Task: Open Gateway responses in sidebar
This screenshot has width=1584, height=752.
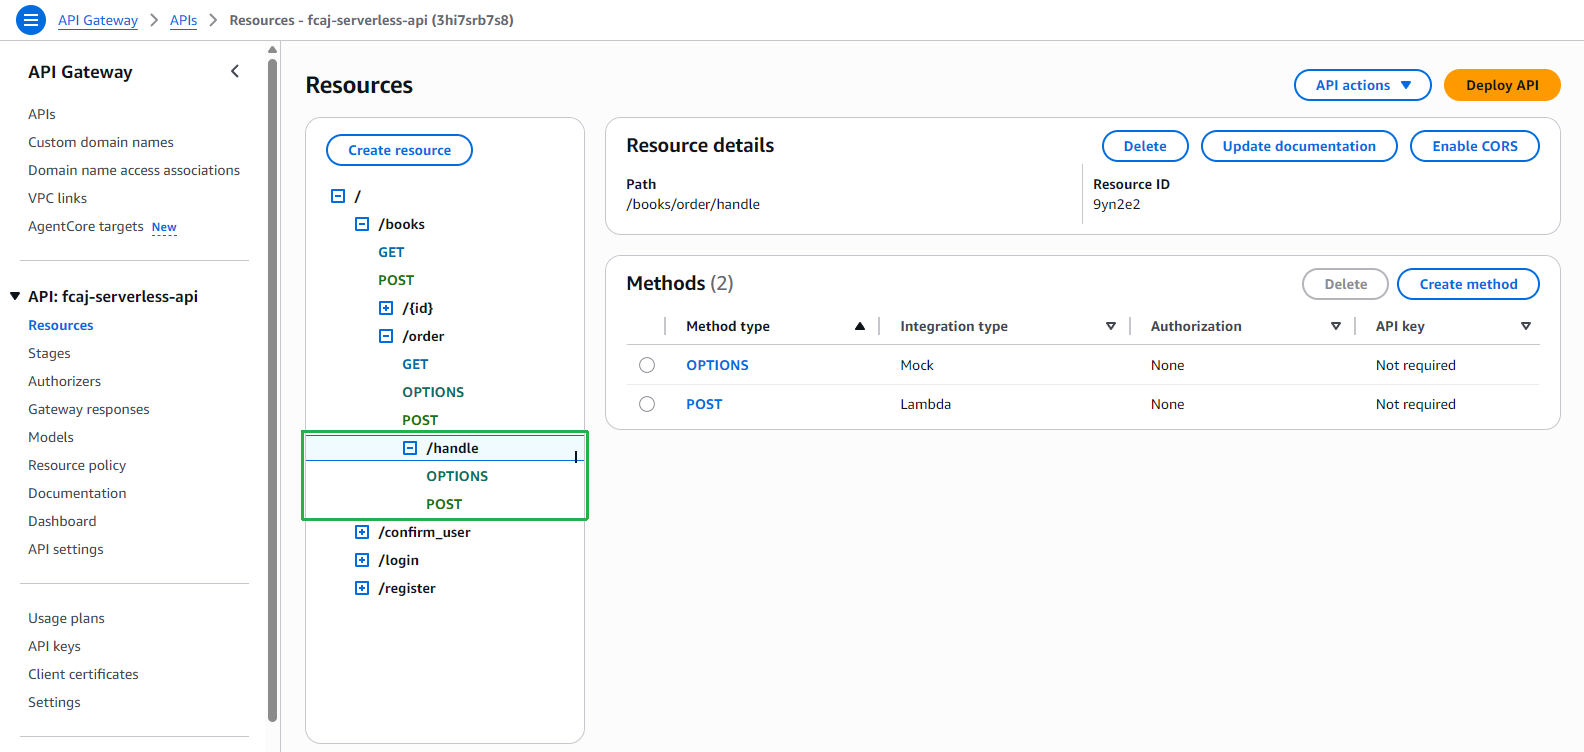Action: click(89, 409)
